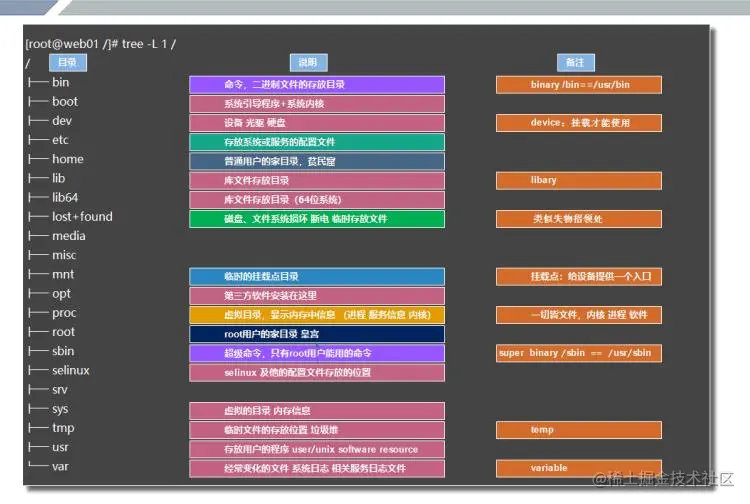Image resolution: width=750 pixels, height=504 pixels.
Task: Click box "库文件存放目录（64位系统）"
Action: (317, 200)
